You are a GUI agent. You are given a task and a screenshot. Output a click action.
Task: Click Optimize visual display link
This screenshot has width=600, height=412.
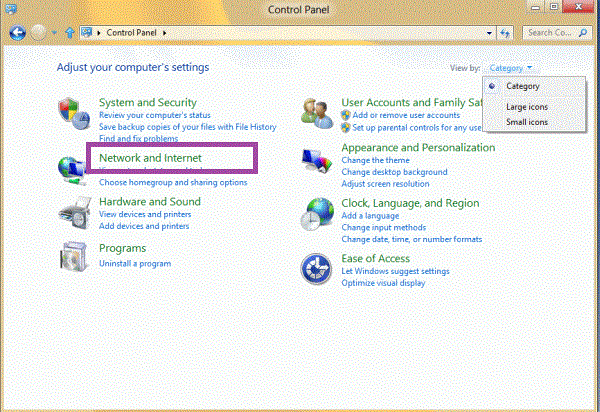[383, 283]
